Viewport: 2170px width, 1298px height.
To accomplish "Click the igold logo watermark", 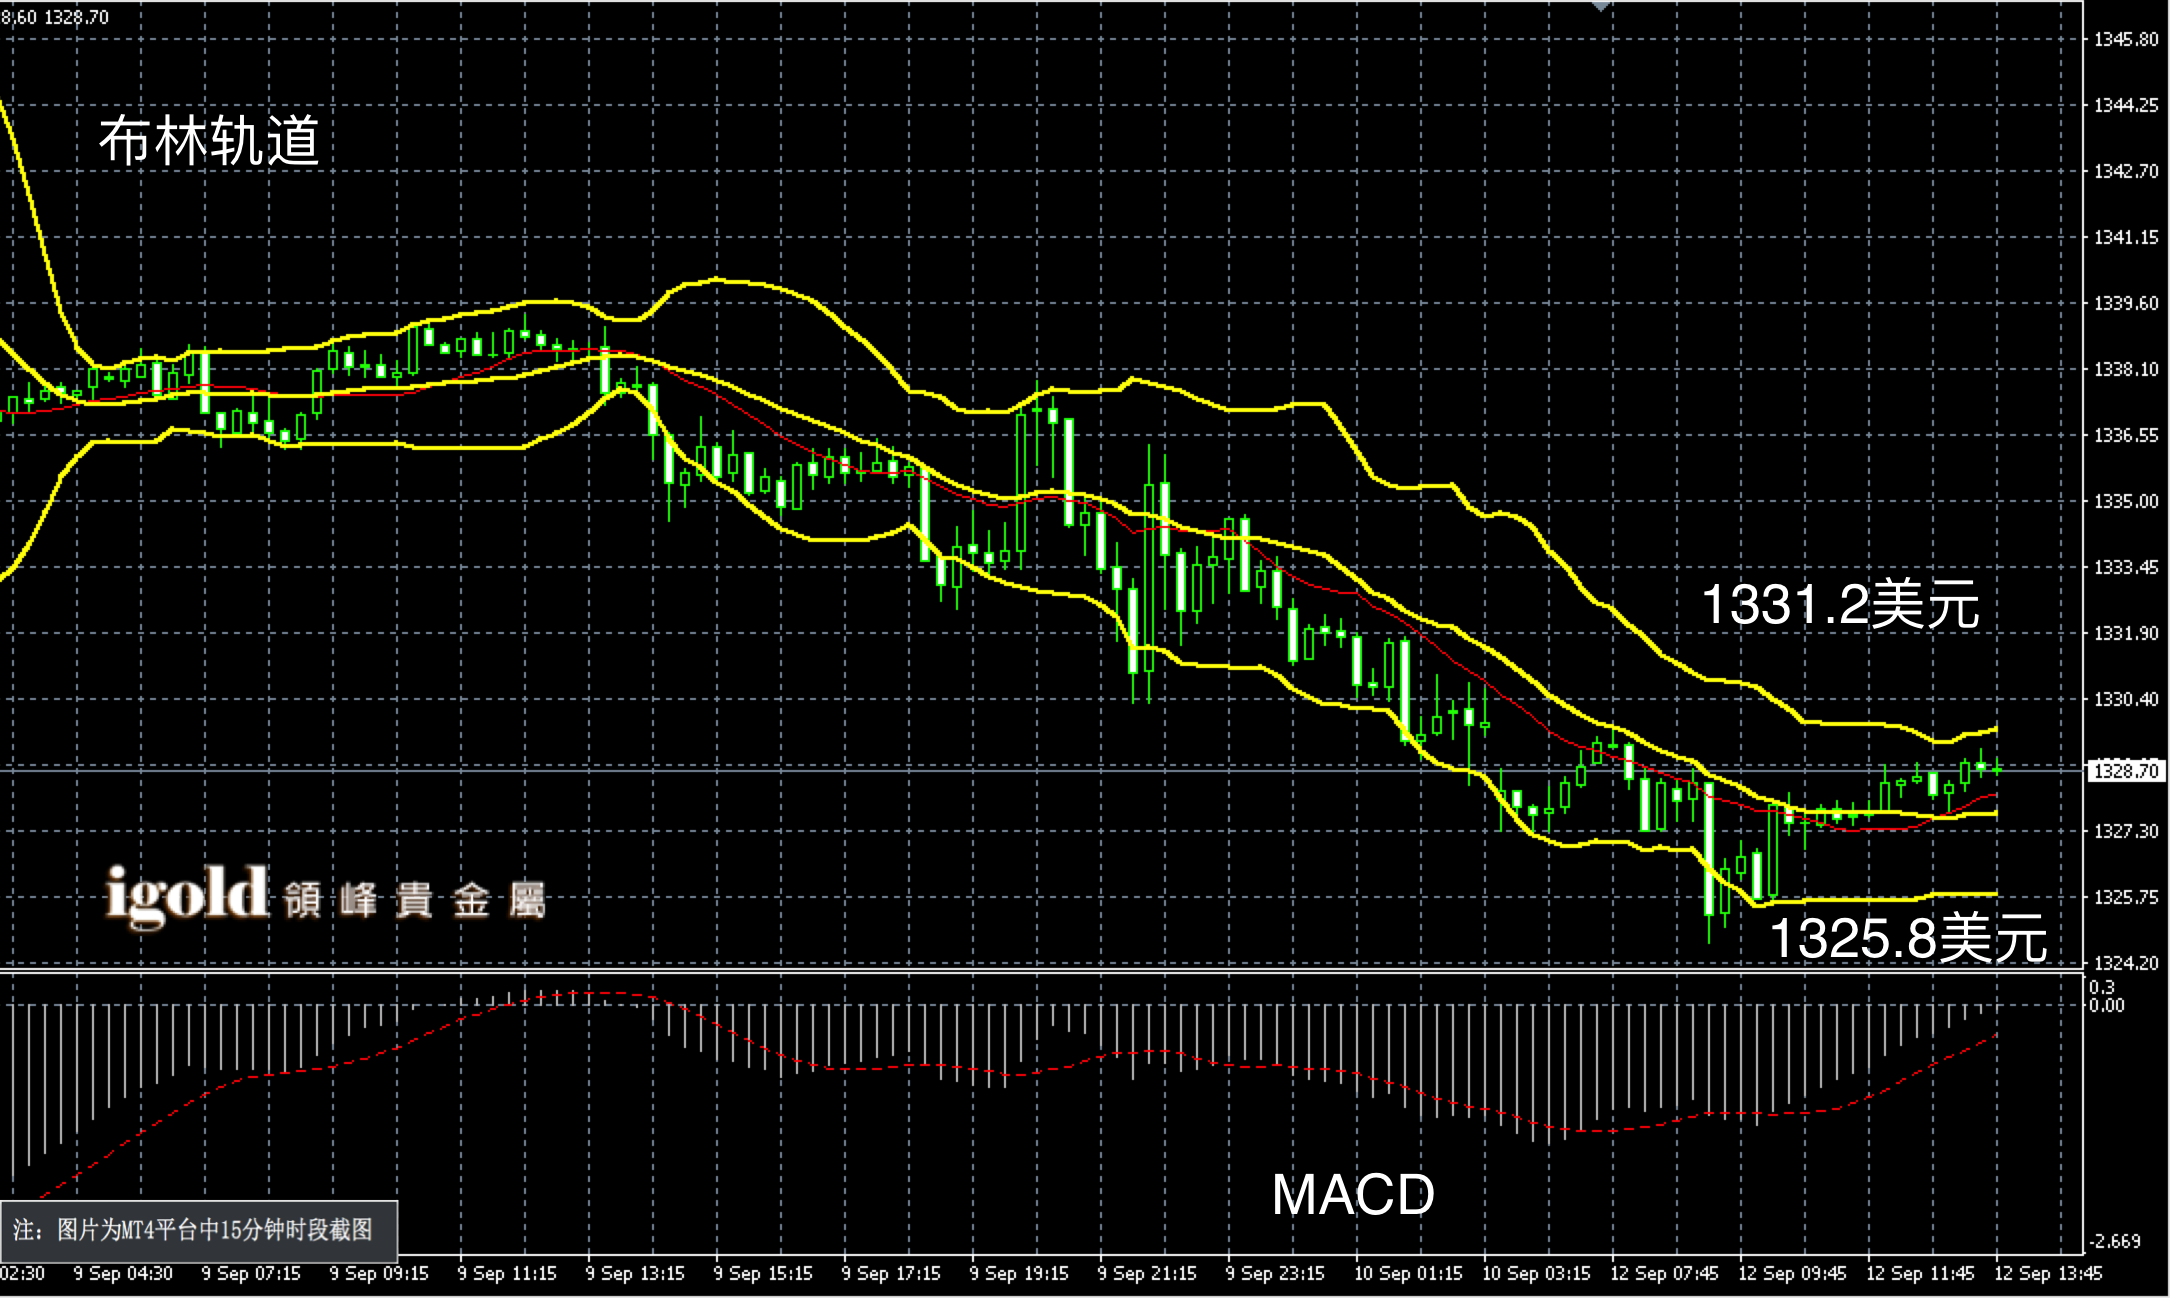I will 187,895.
